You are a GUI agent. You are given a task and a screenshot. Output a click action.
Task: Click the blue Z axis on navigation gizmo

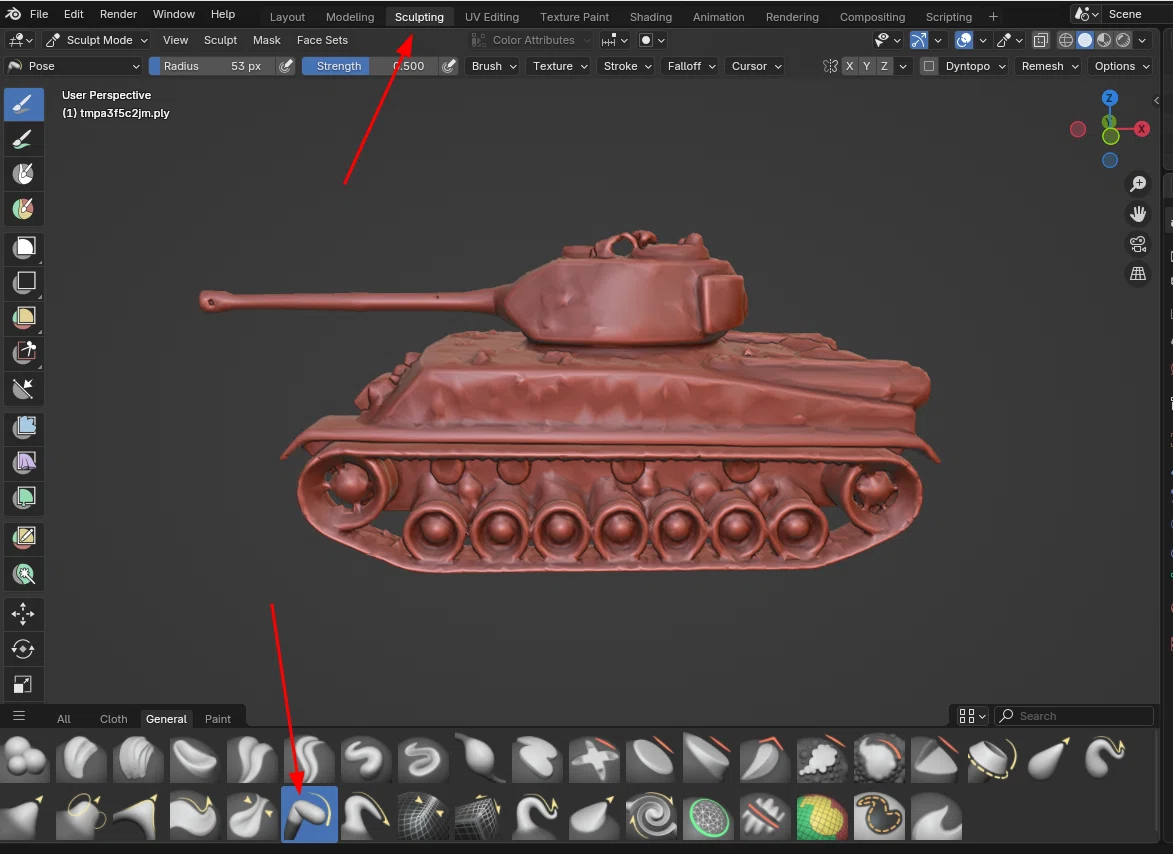[x=1110, y=98]
